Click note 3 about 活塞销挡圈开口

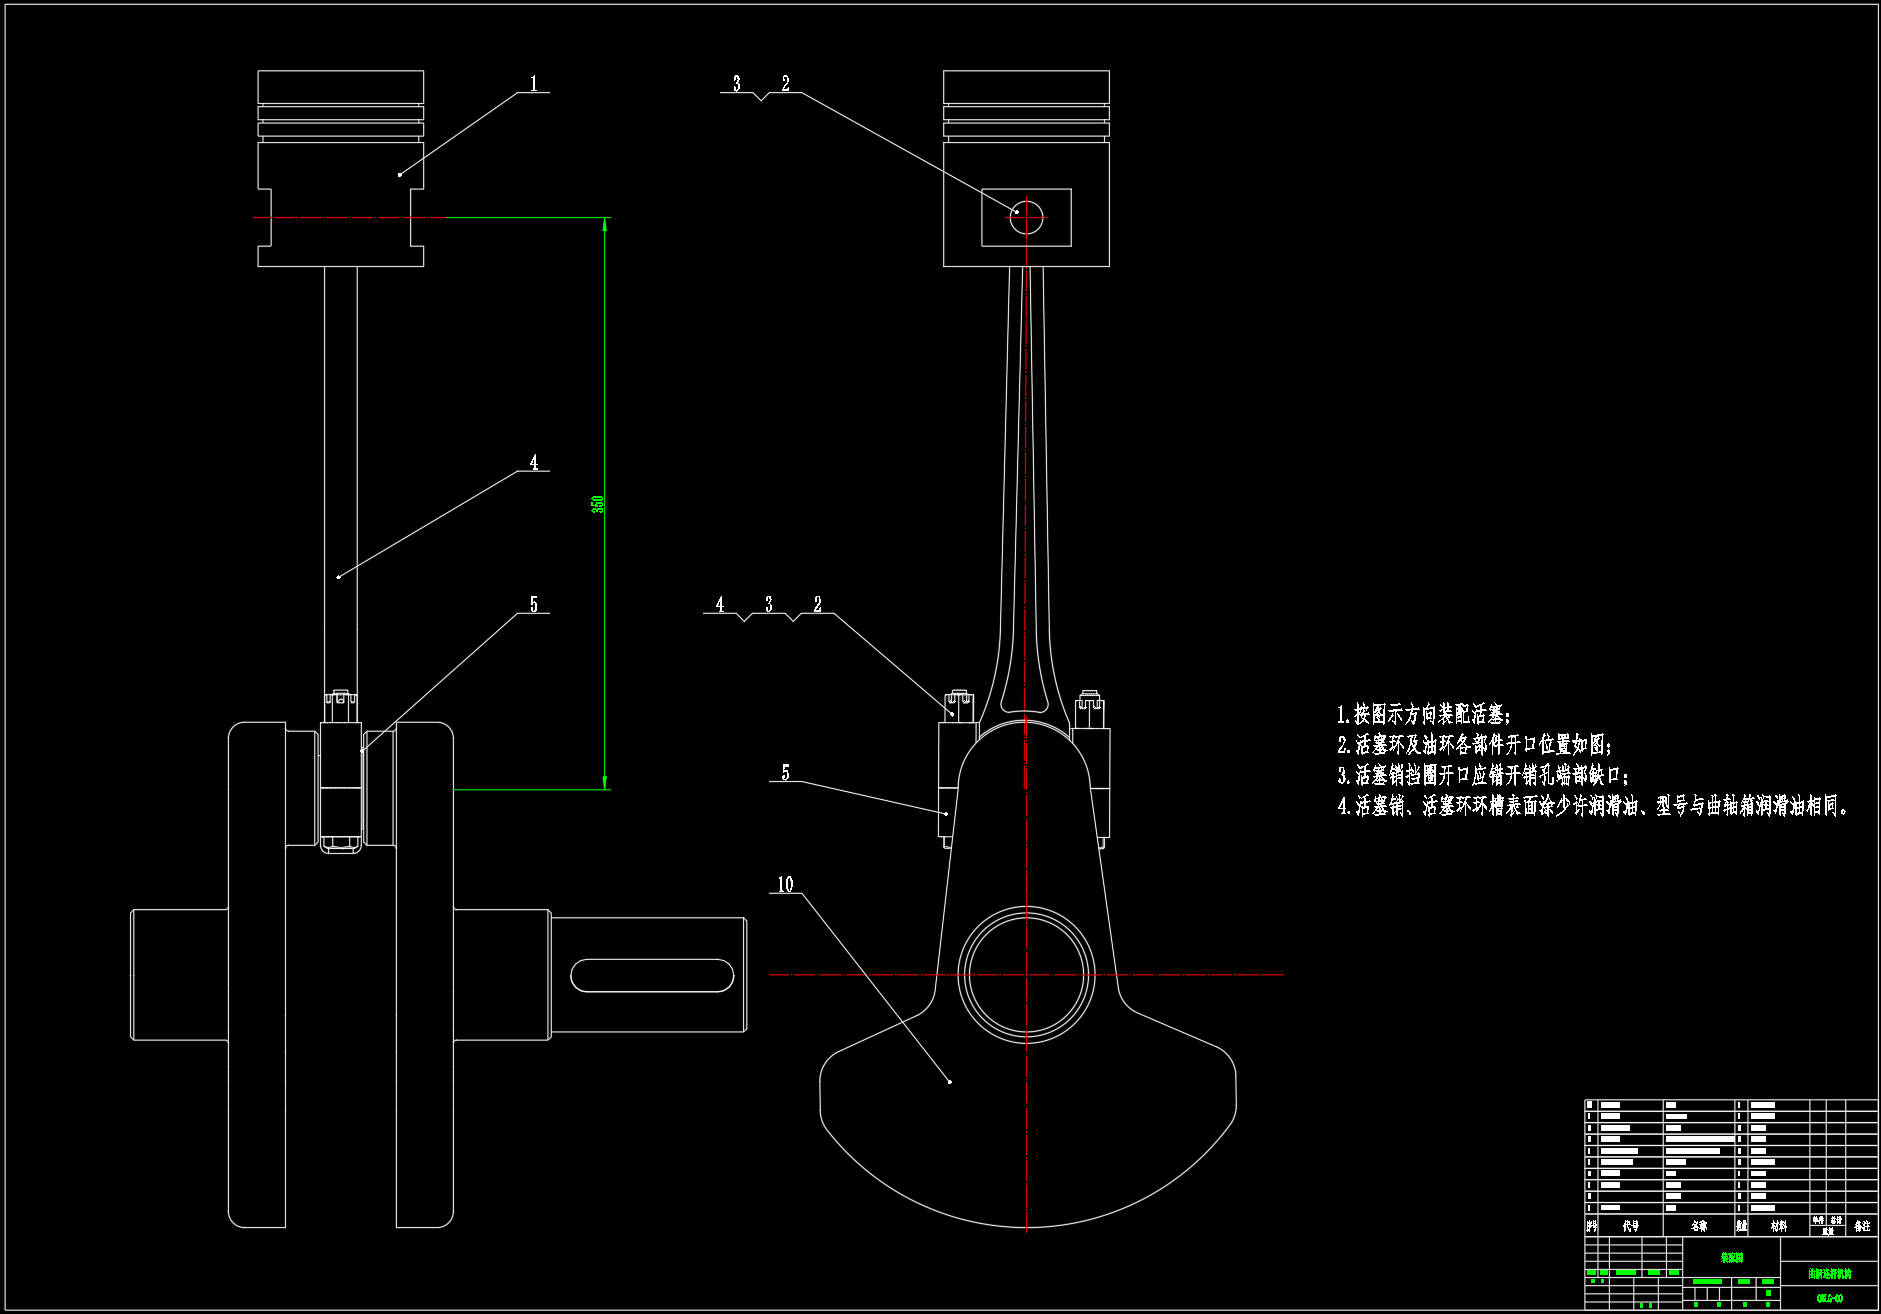pyautogui.click(x=1484, y=775)
